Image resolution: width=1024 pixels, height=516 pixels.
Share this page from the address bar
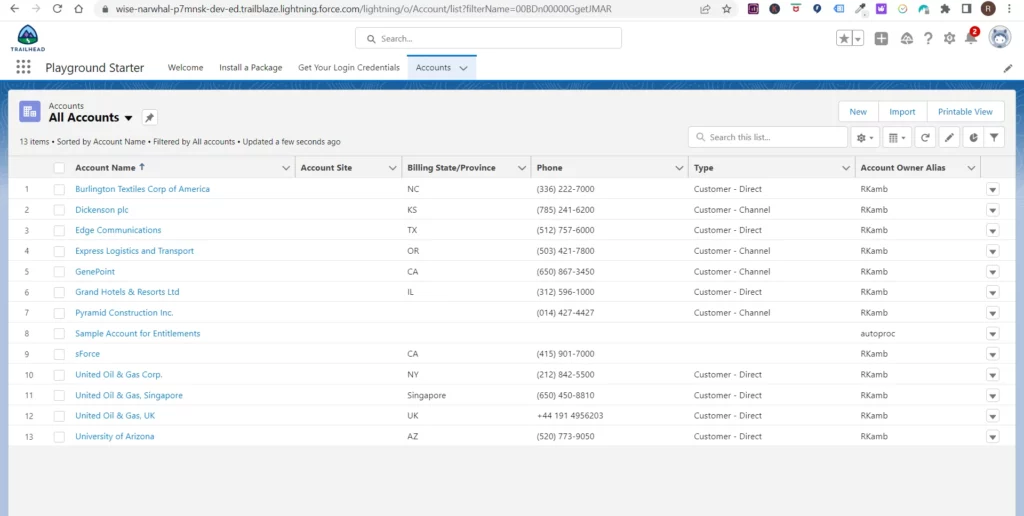[705, 9]
